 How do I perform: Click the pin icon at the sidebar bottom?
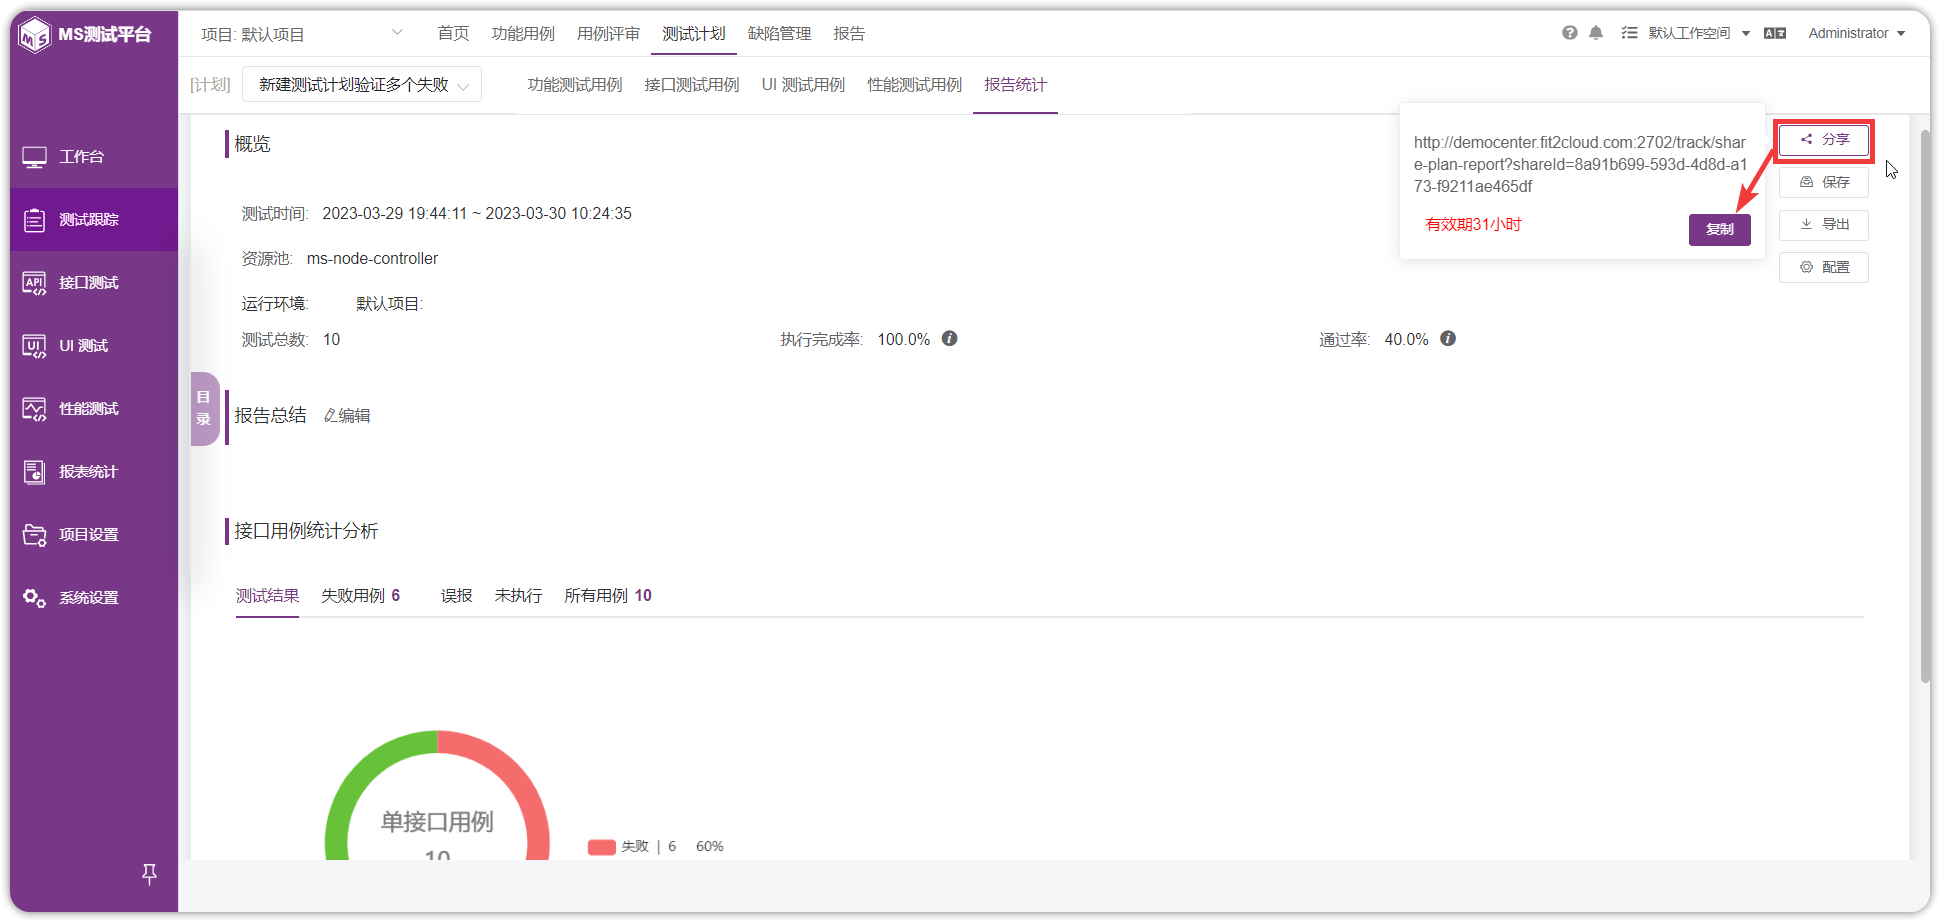click(149, 874)
